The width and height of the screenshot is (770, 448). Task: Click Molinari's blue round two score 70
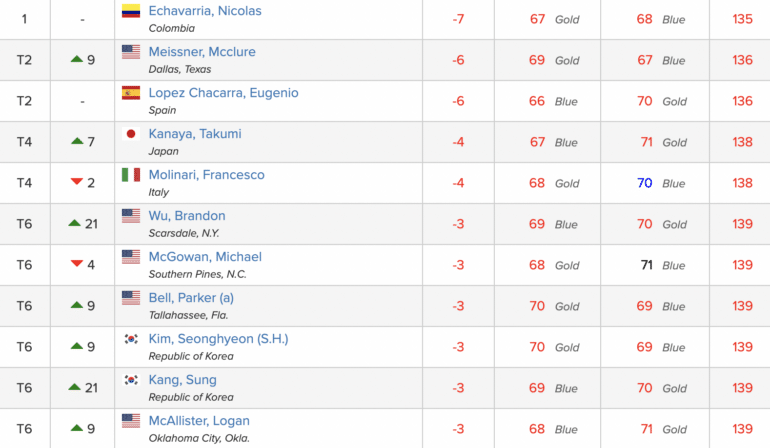point(644,183)
